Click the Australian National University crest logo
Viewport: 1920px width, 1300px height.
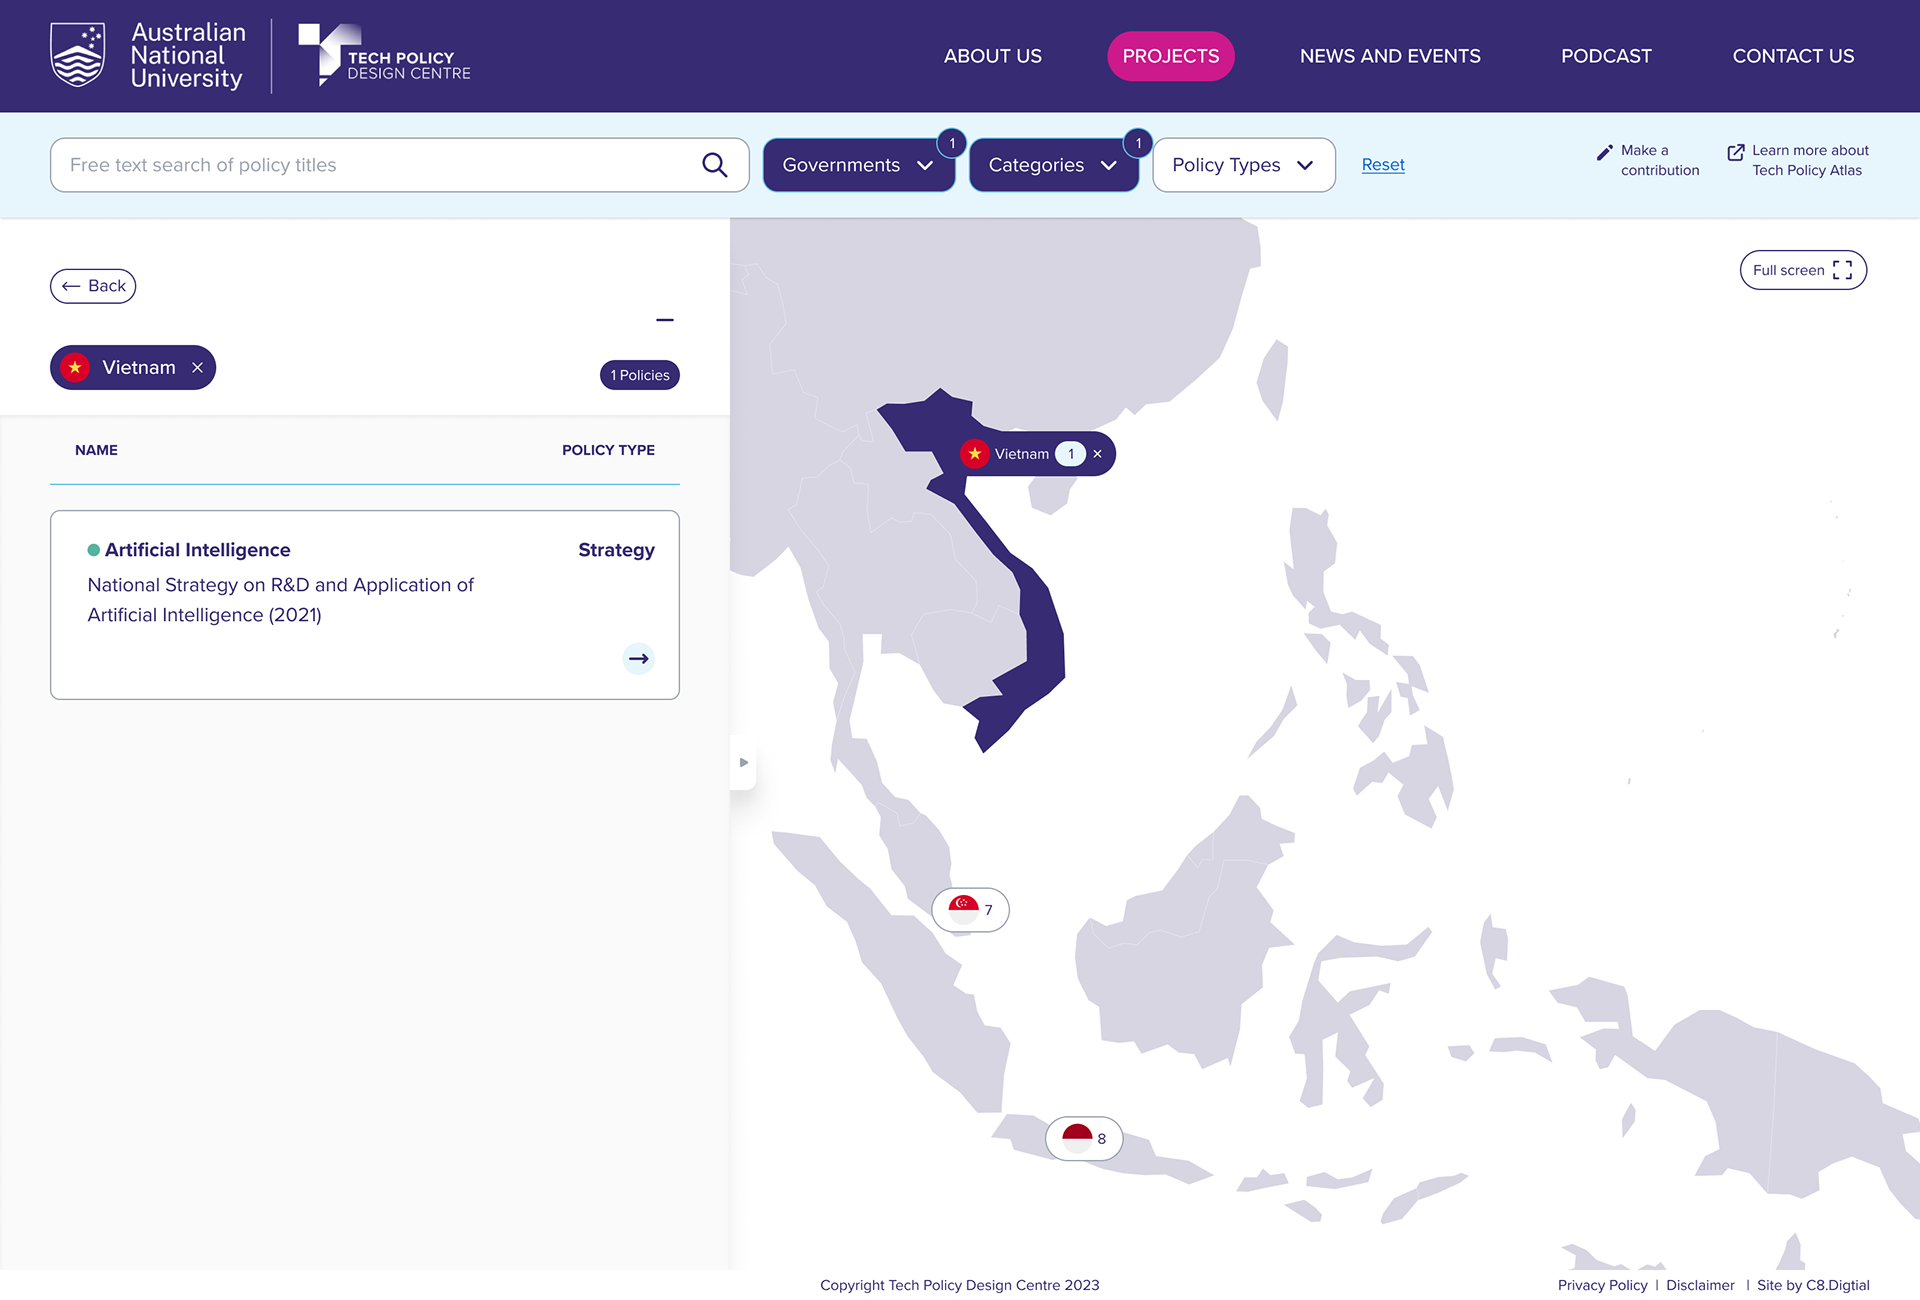pos(77,55)
